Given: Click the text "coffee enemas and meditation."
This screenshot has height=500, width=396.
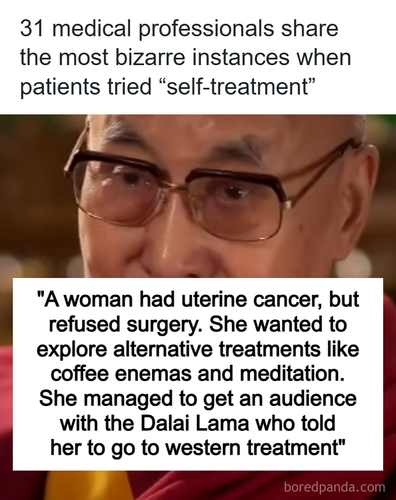Looking at the screenshot, I should (x=198, y=373).
